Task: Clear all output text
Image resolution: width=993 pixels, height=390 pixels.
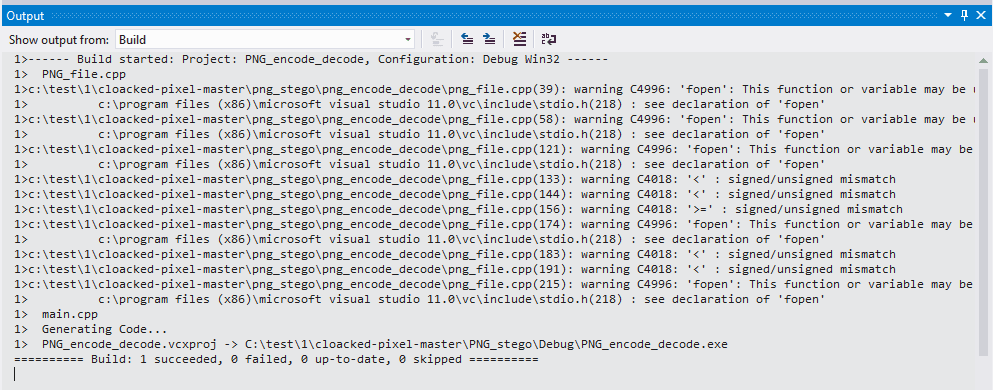Action: point(519,40)
